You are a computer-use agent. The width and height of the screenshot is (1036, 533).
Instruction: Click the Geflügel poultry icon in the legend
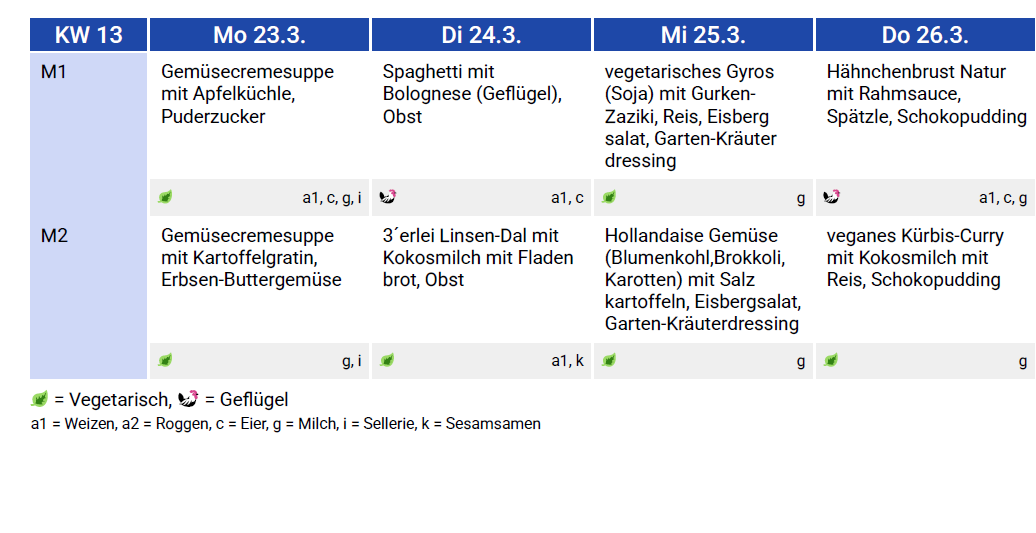point(188,399)
